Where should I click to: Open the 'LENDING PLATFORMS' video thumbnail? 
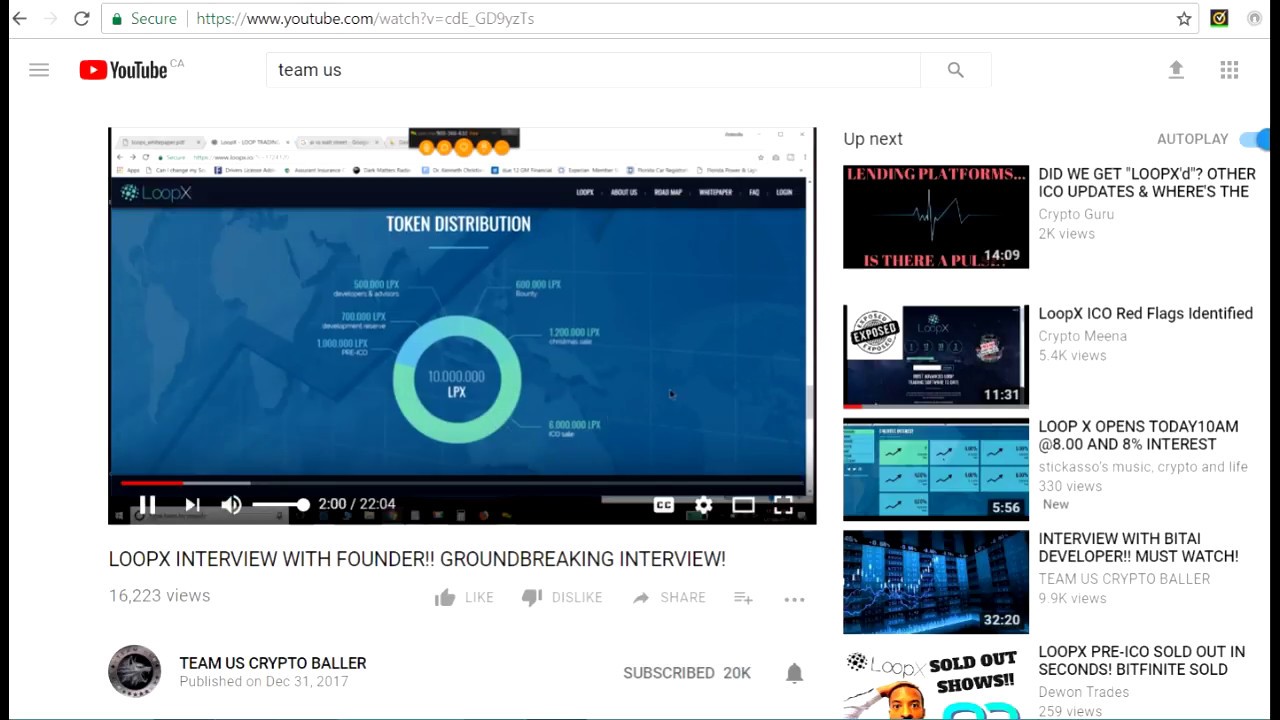pos(936,217)
